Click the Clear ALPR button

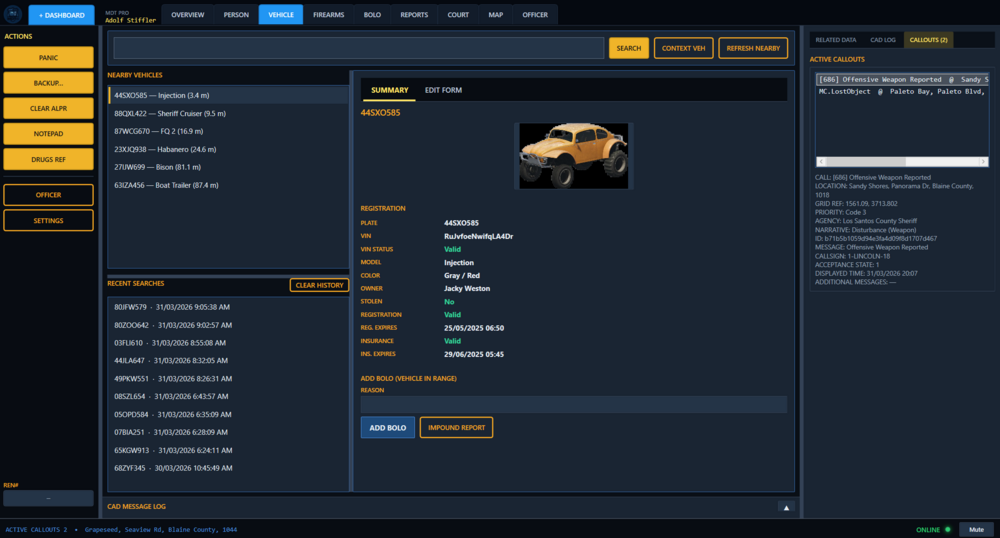click(x=48, y=108)
